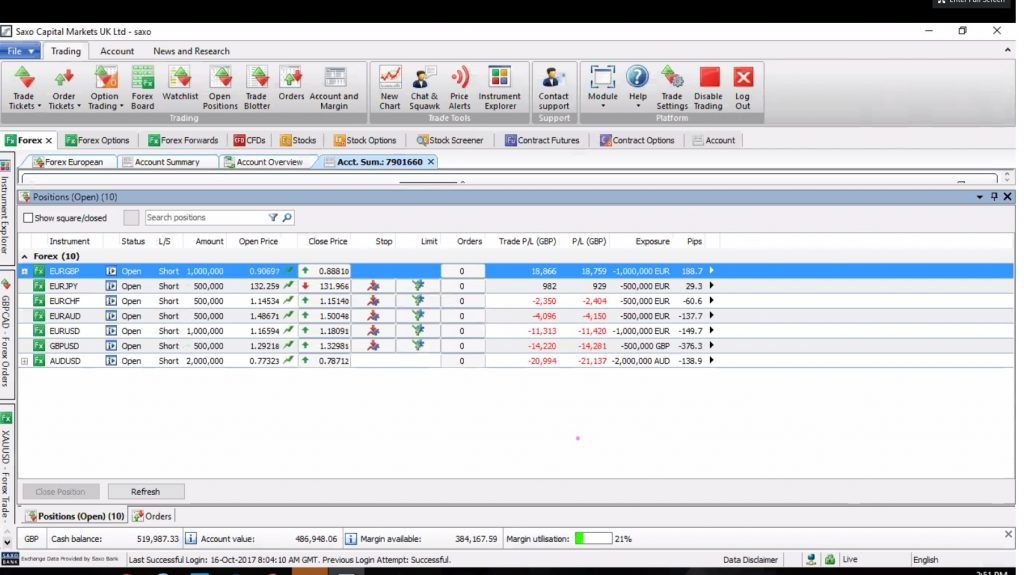1024x575 pixels.
Task: Open the Watchlist module
Action: tap(180, 84)
